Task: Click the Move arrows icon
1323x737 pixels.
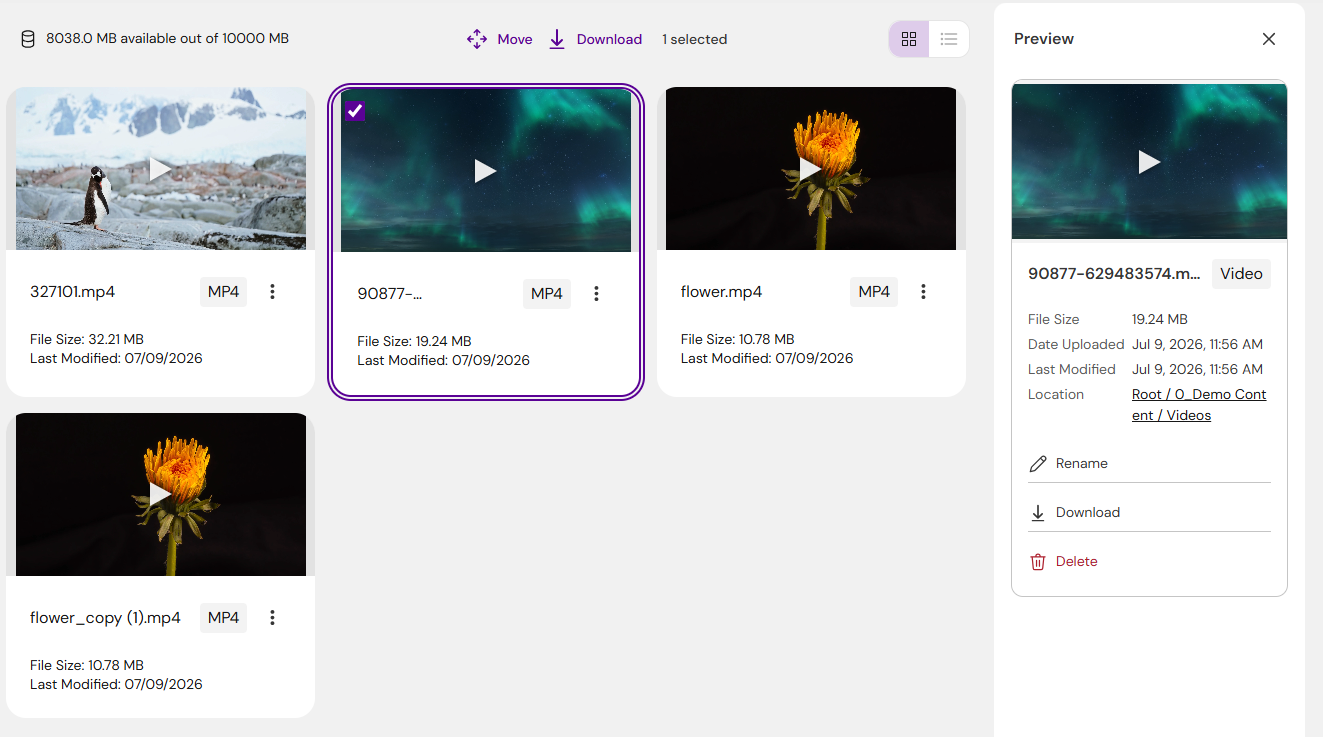Action: tap(477, 39)
